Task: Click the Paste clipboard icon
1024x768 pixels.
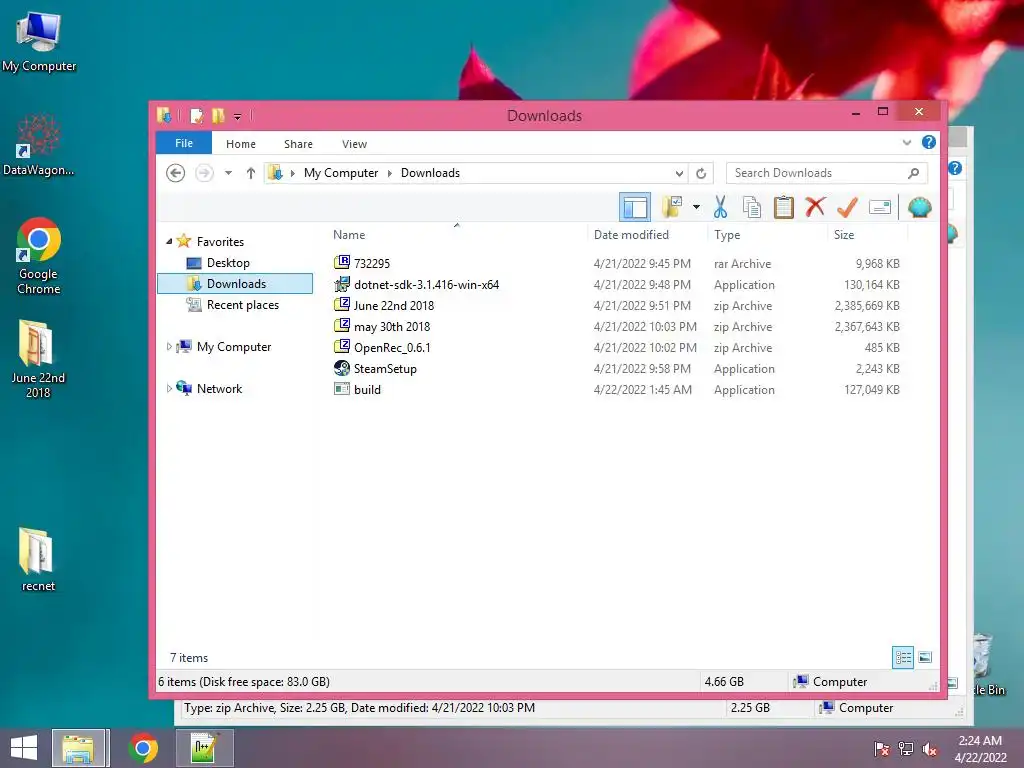Action: point(784,207)
